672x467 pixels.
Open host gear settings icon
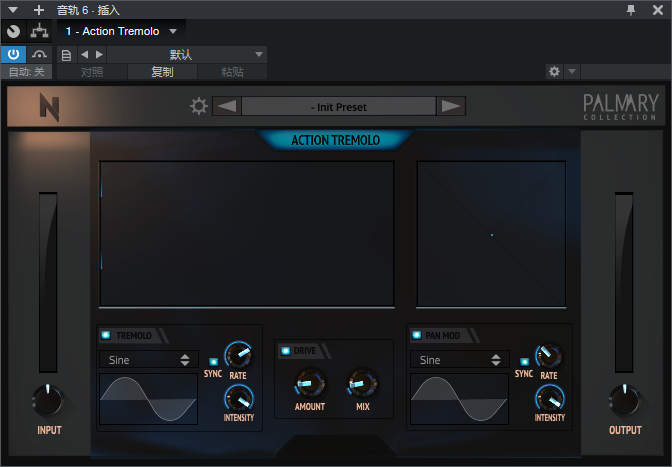point(554,71)
